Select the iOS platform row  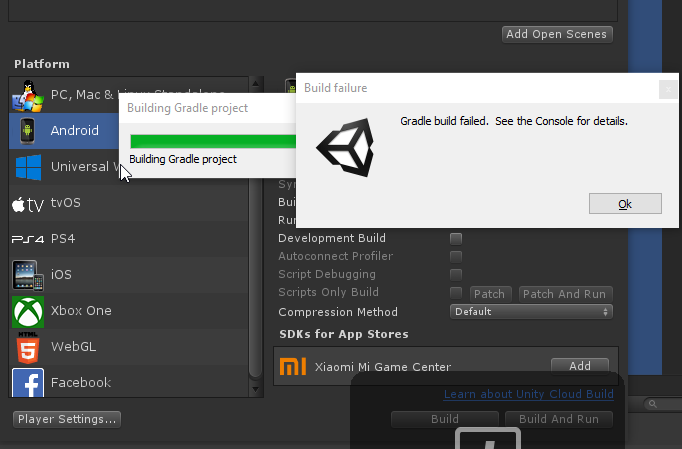(x=129, y=275)
